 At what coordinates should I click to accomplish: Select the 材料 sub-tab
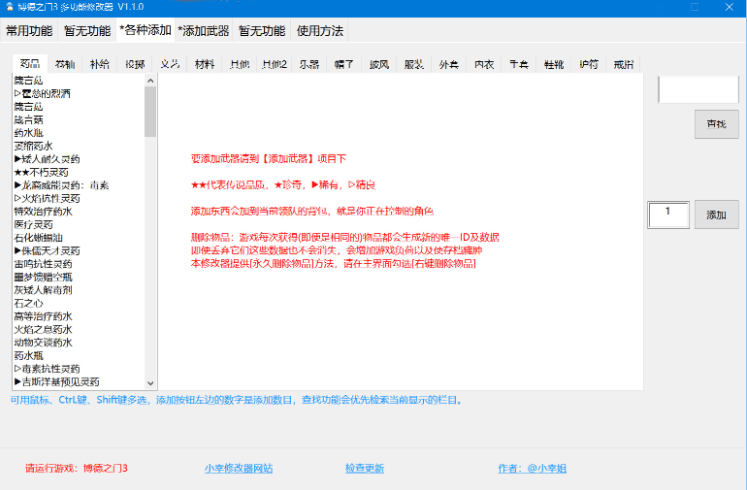coord(204,64)
